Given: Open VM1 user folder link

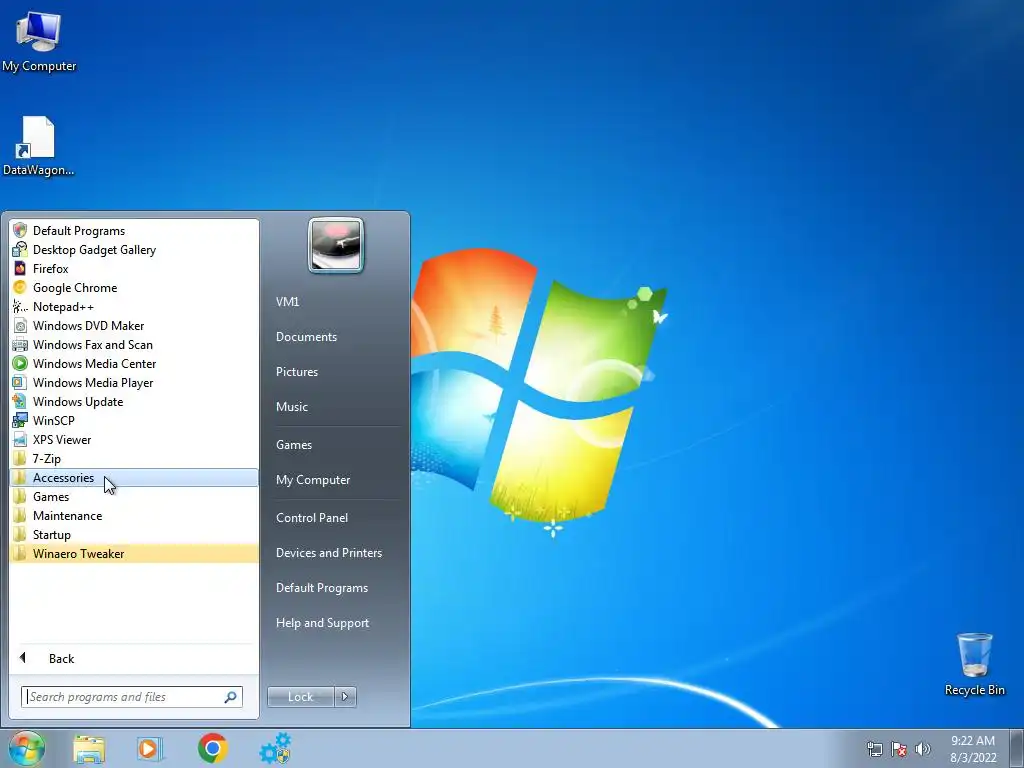Looking at the screenshot, I should click(287, 302).
